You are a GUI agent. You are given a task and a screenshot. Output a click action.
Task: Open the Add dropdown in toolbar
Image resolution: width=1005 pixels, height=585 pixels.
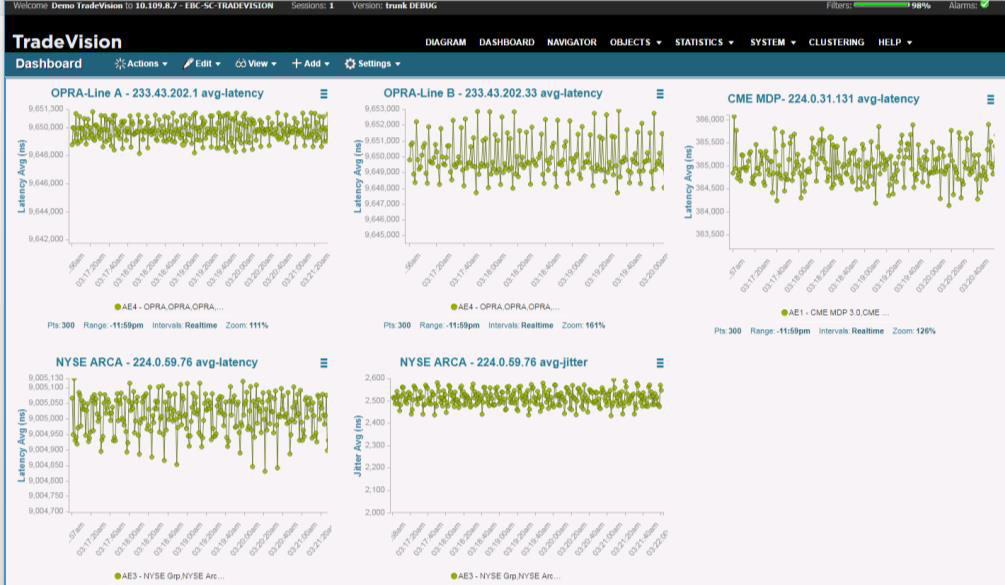coord(310,64)
